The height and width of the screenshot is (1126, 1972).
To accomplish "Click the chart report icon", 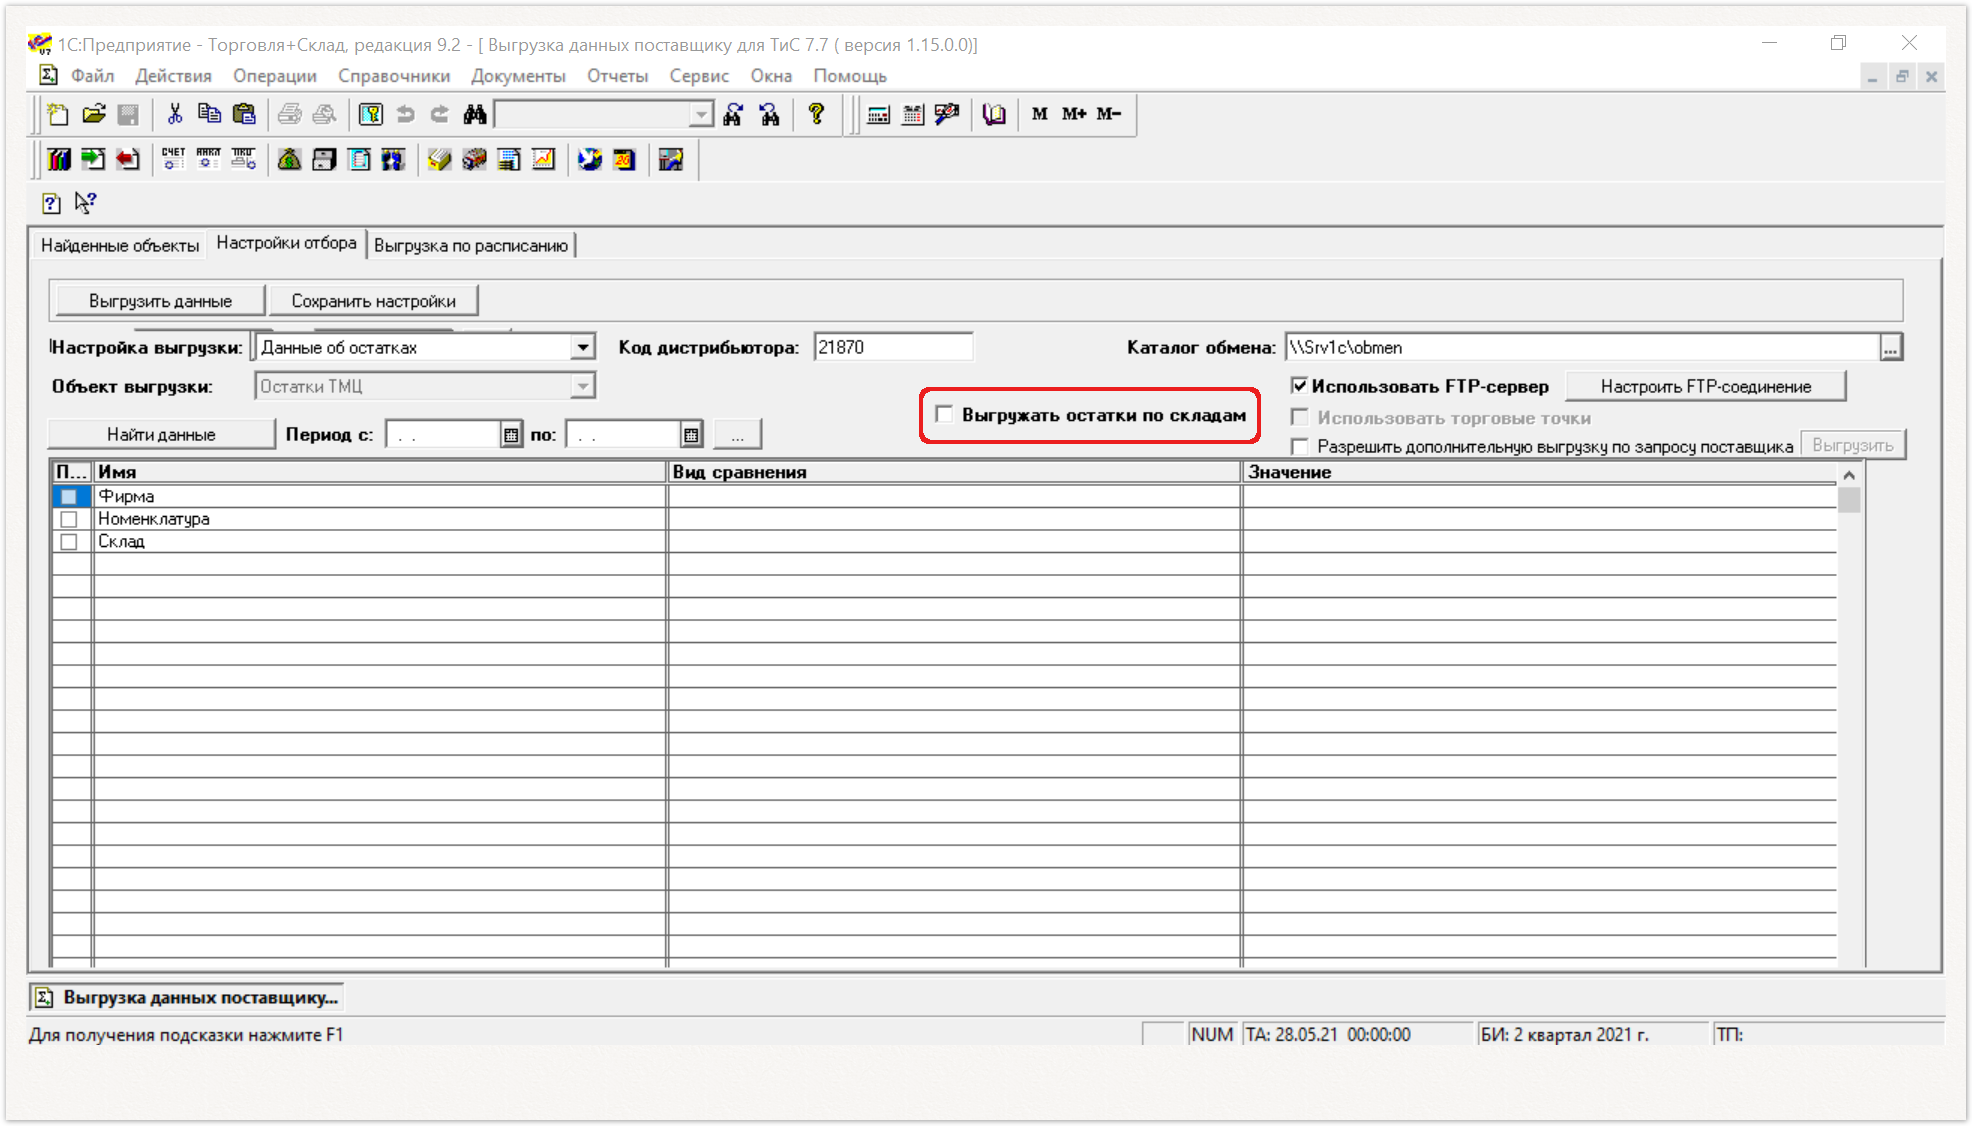I will [x=544, y=160].
